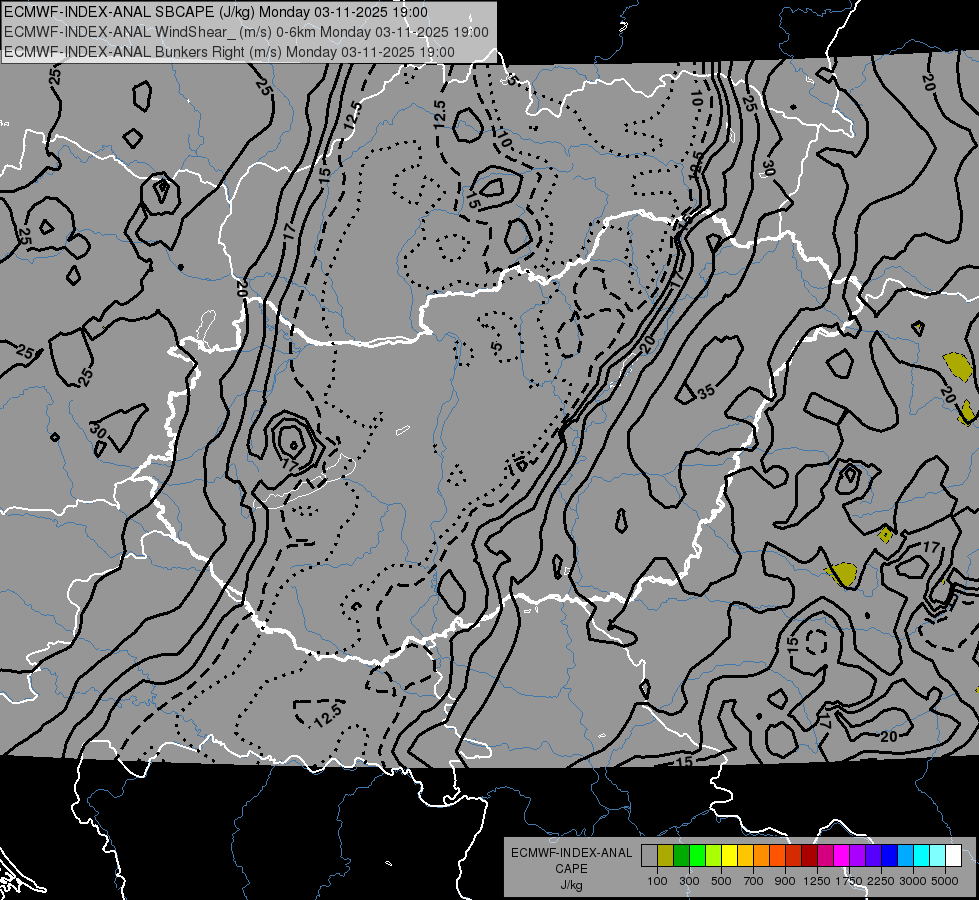Select the bright magenta legend swatch
This screenshot has width=979, height=900.
click(842, 856)
